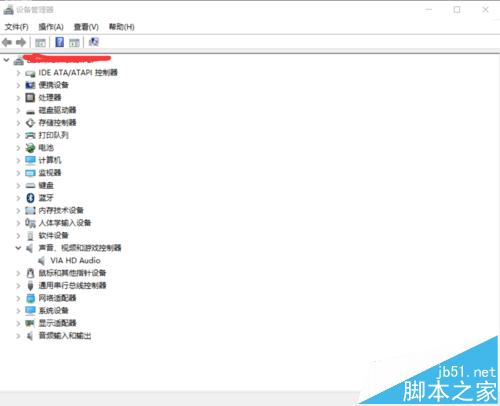Click the 便携设备 category icon
The image size is (500, 406).
pos(30,85)
